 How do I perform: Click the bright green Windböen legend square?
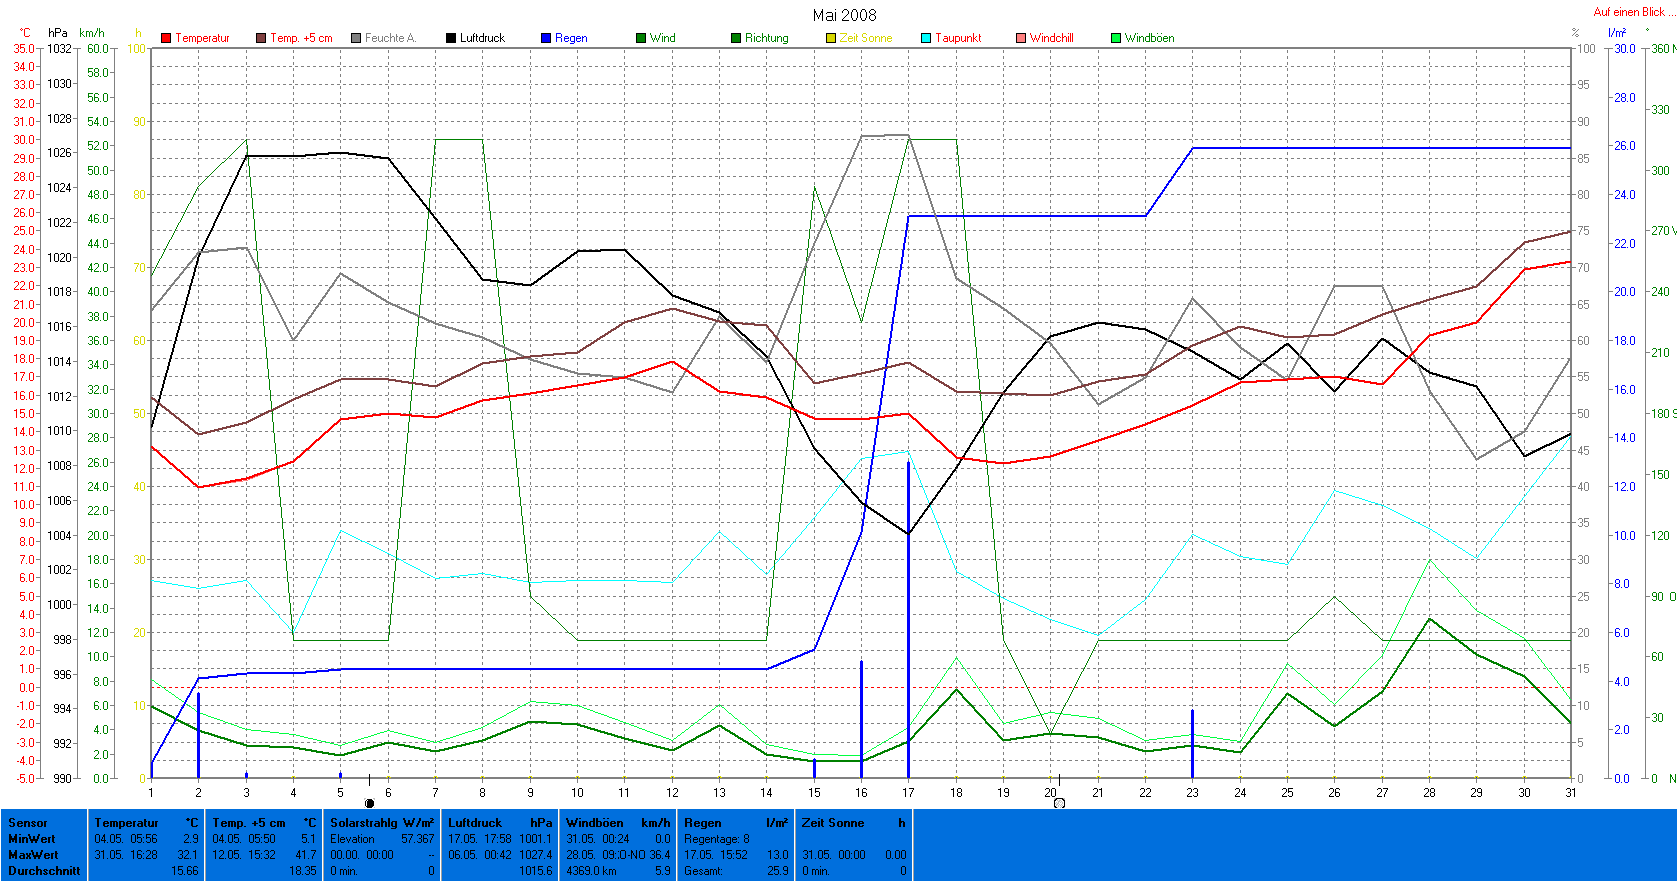[x=1116, y=38]
